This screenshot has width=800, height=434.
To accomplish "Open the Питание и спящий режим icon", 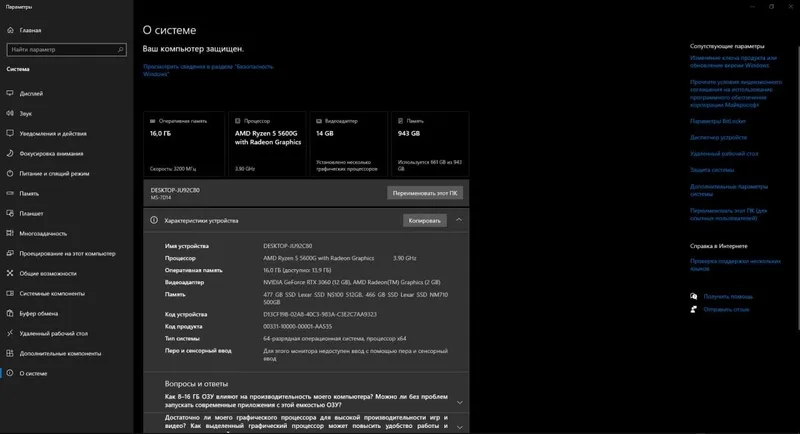I will (10, 173).
